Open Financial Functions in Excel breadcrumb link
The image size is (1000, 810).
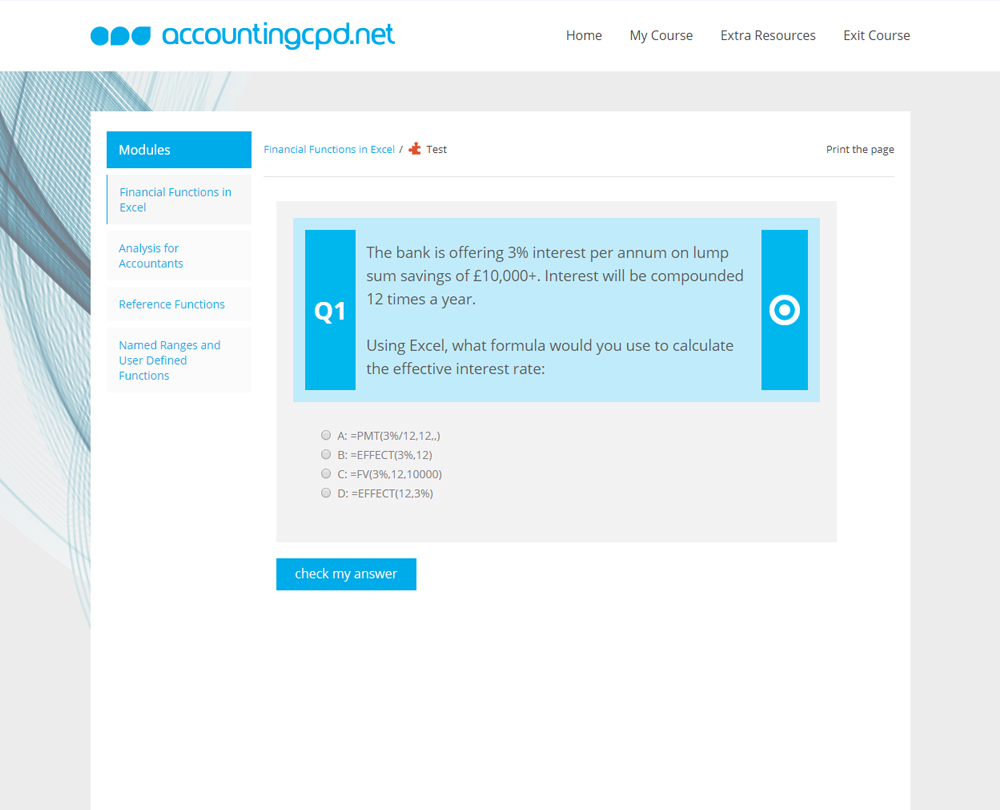pos(329,149)
